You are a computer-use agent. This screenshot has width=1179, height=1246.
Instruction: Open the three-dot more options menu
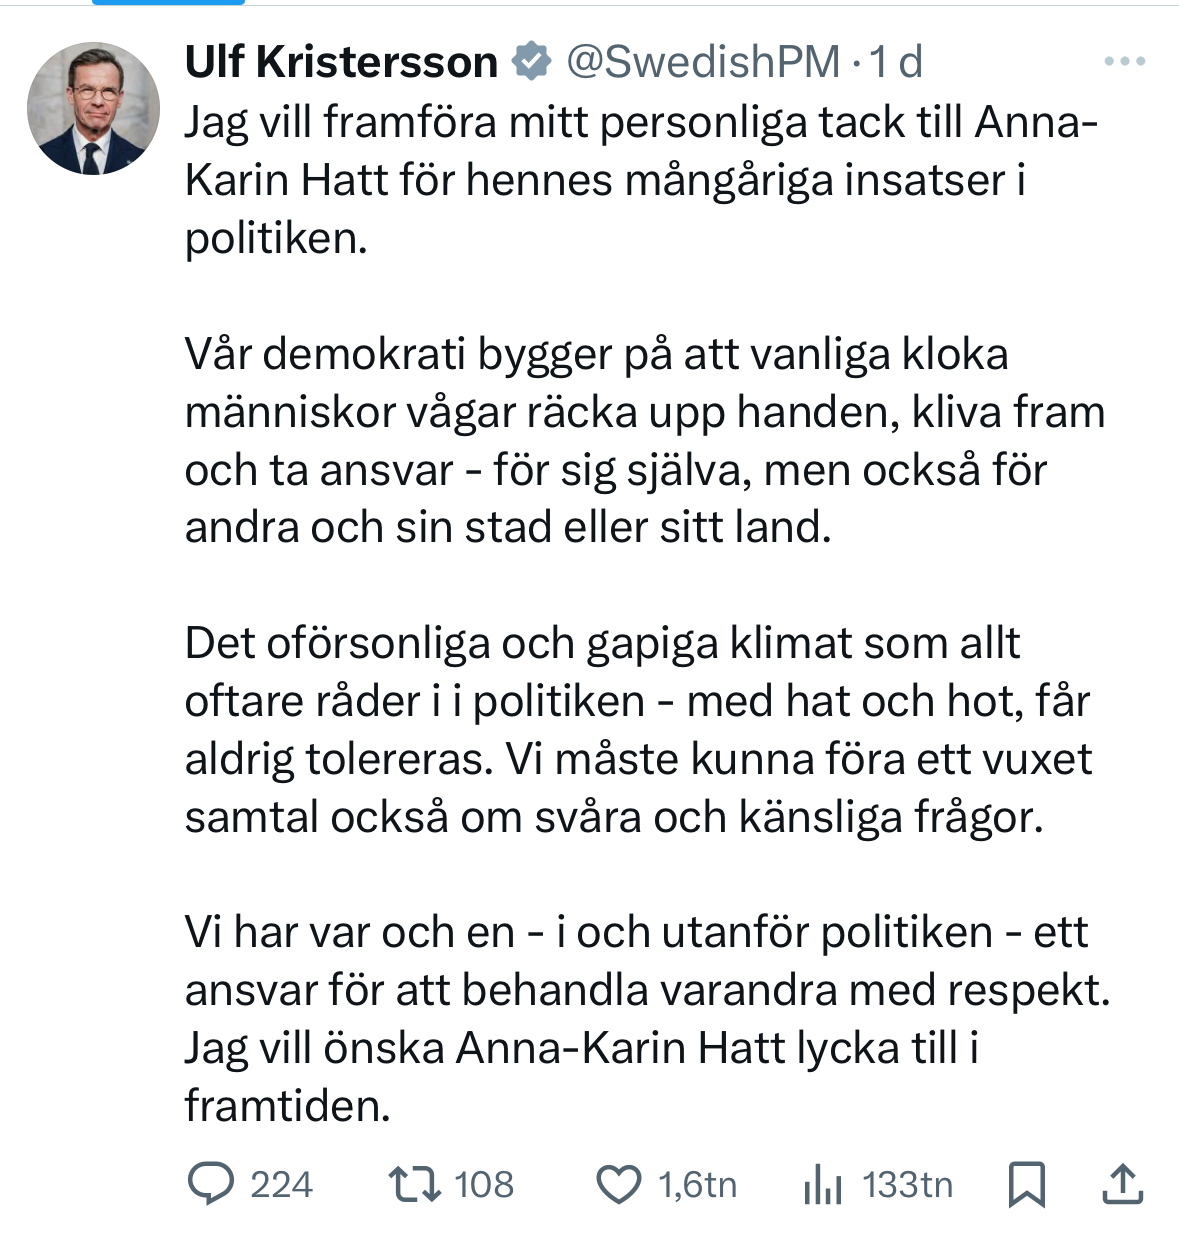1124,62
